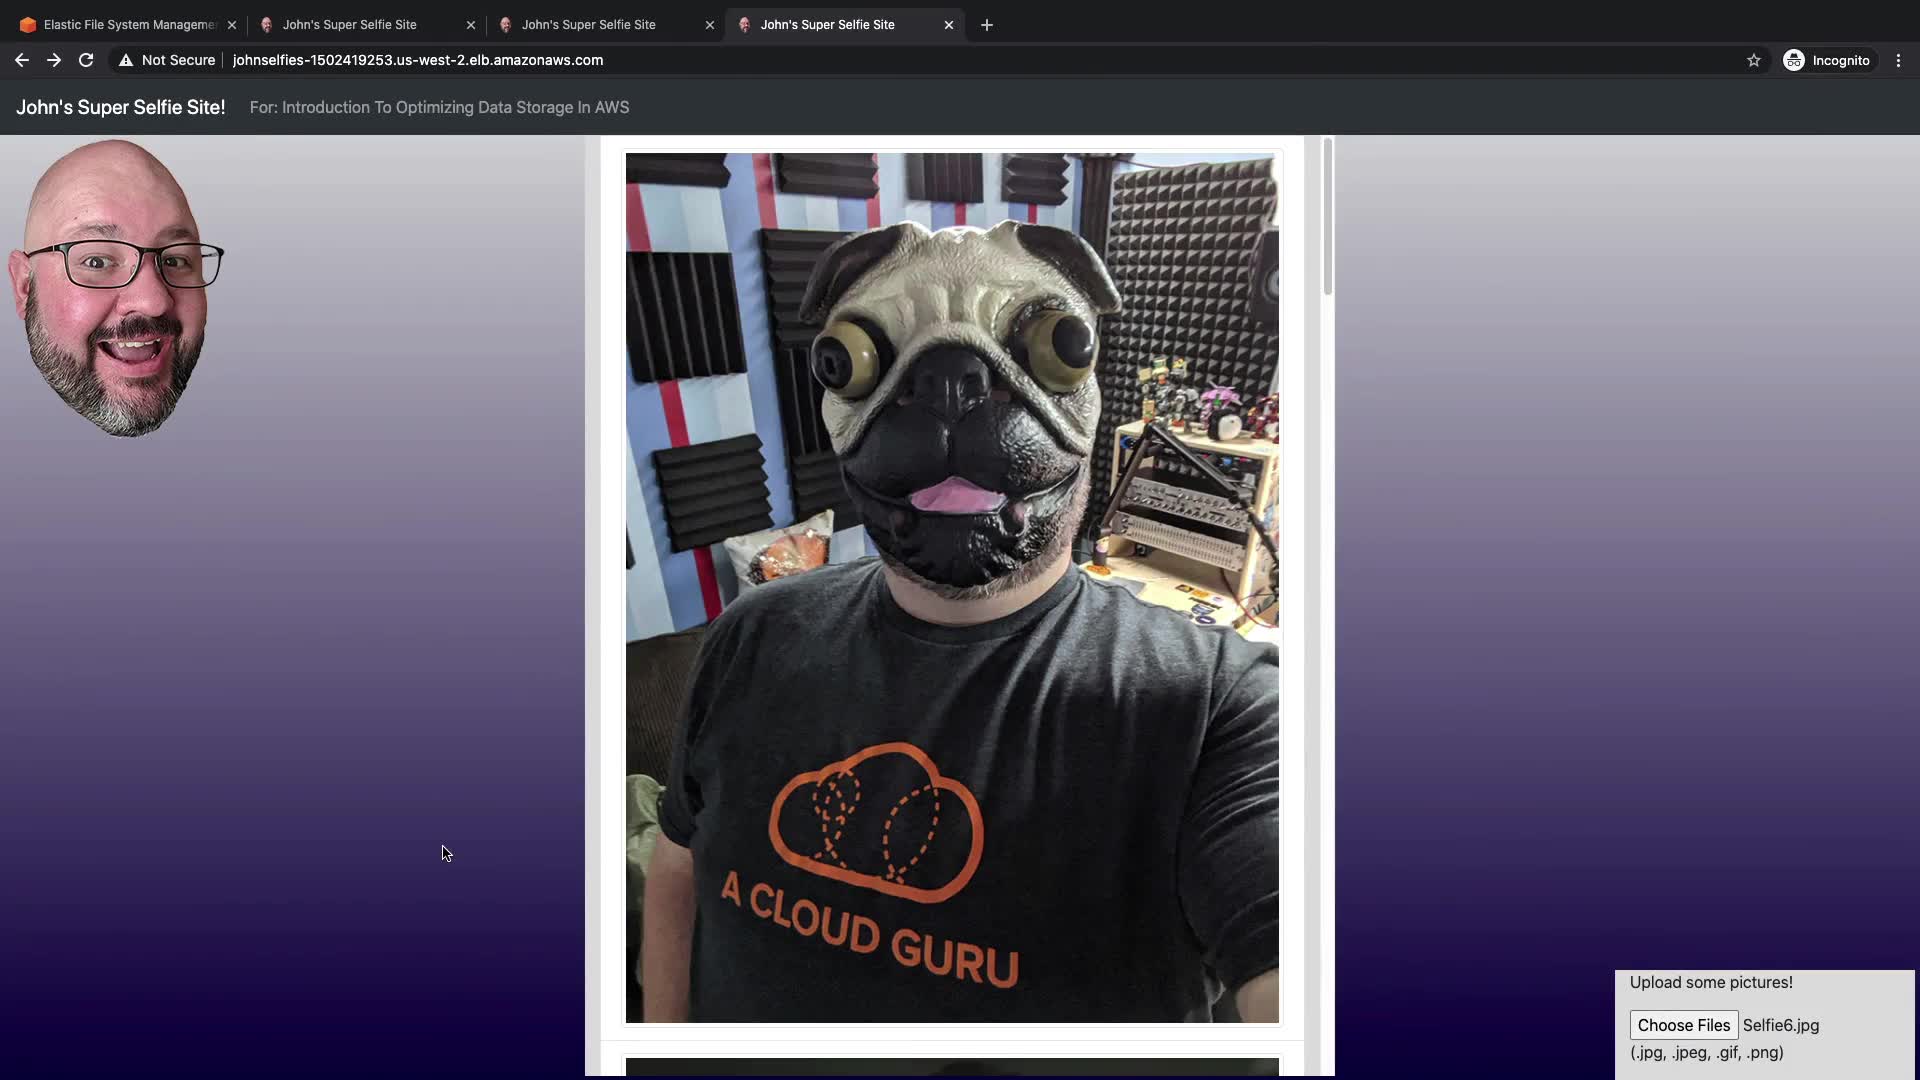This screenshot has width=1920, height=1080.
Task: Switch to the second Selfie Site tab
Action: (350, 25)
